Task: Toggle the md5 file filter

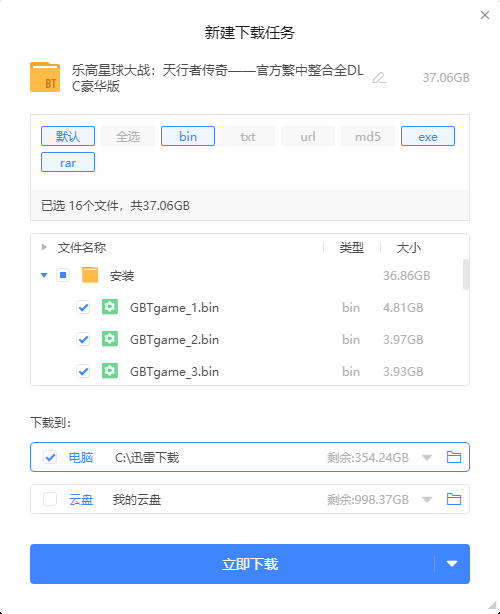Action: coord(368,136)
